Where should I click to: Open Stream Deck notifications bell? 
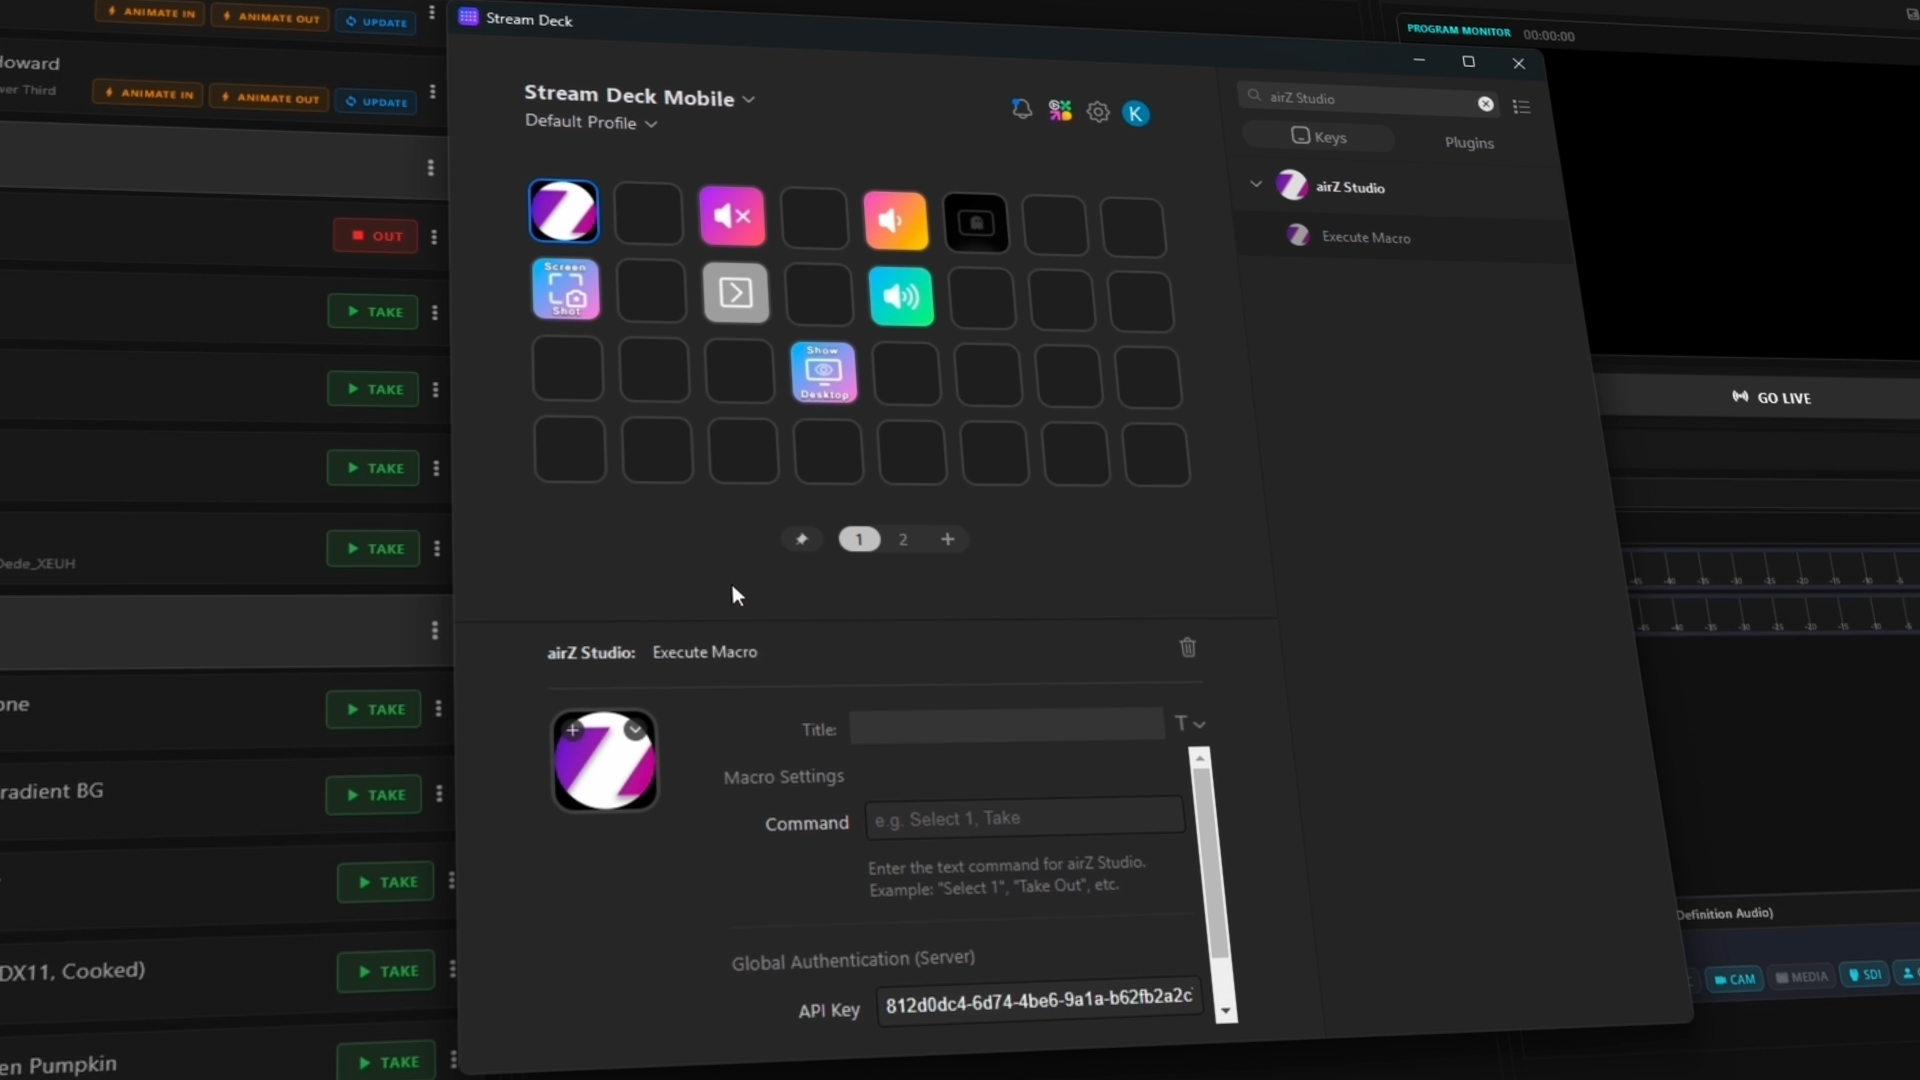point(1021,109)
